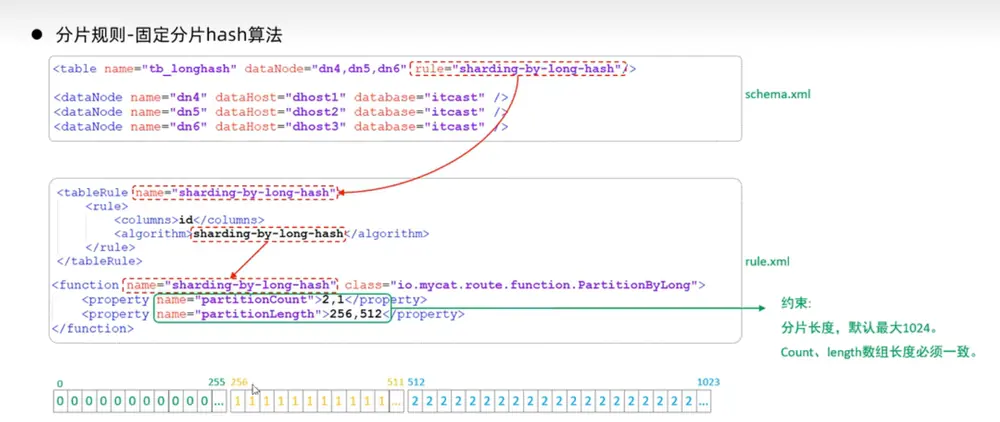Click the closing '</rule>' tag text
Screen dimensions: 1000x422
tap(110, 247)
